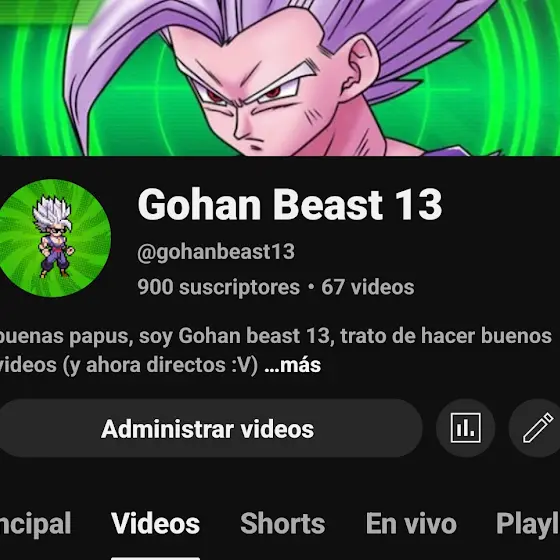Screen dimensions: 560x560
Task: Tap the pencil edit channel icon
Action: point(536,428)
